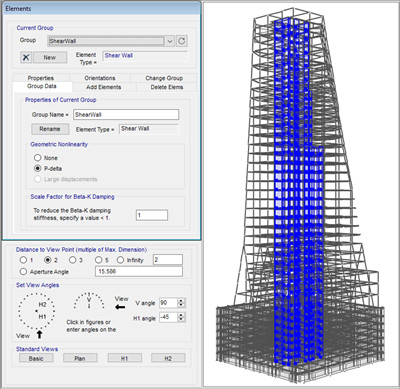The height and width of the screenshot is (389, 400).
Task: Click the Beta-K damping scale factor field
Action: click(x=152, y=215)
